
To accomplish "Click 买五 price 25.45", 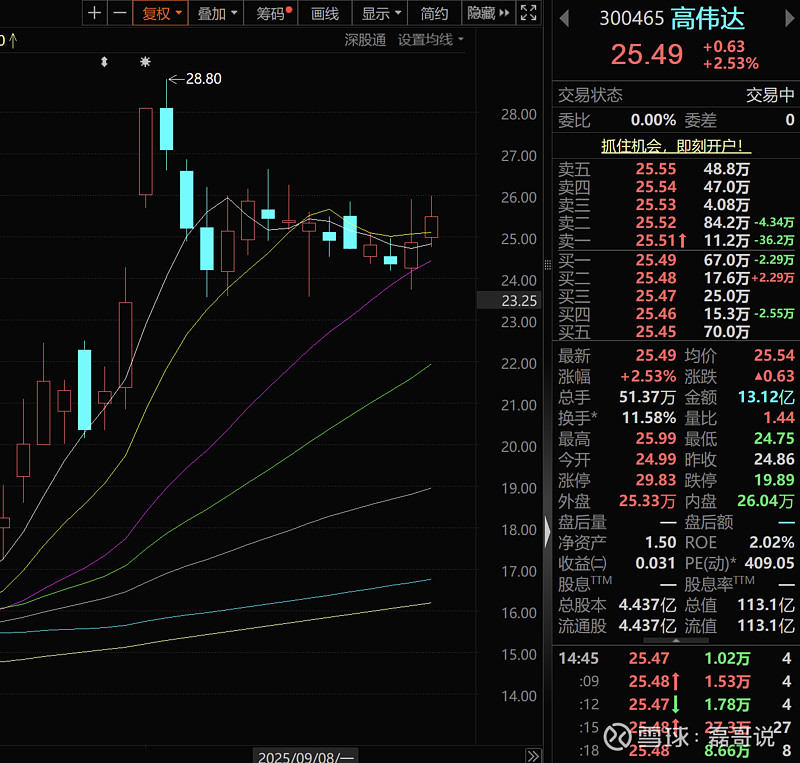I will [656, 332].
